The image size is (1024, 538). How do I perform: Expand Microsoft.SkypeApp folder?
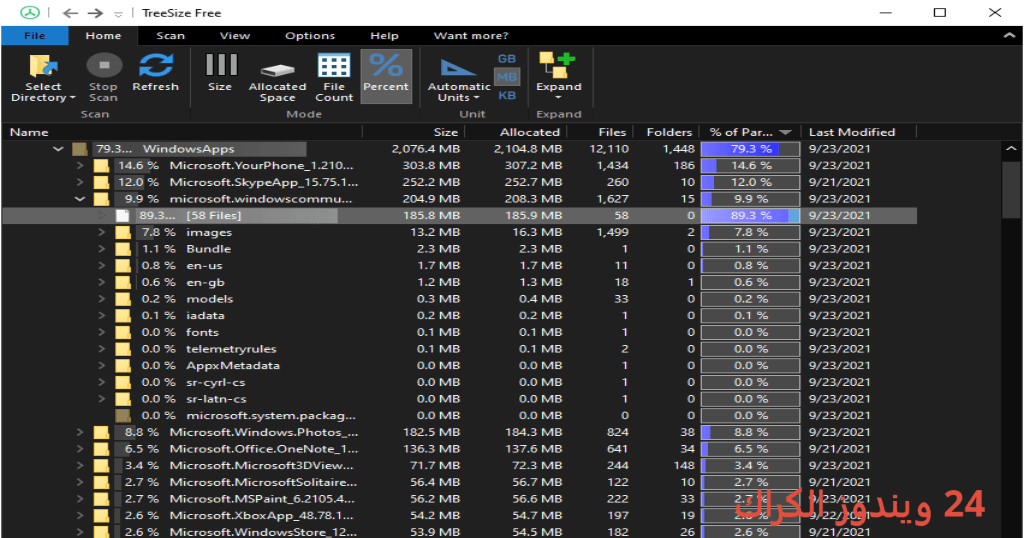pyautogui.click(x=80, y=182)
